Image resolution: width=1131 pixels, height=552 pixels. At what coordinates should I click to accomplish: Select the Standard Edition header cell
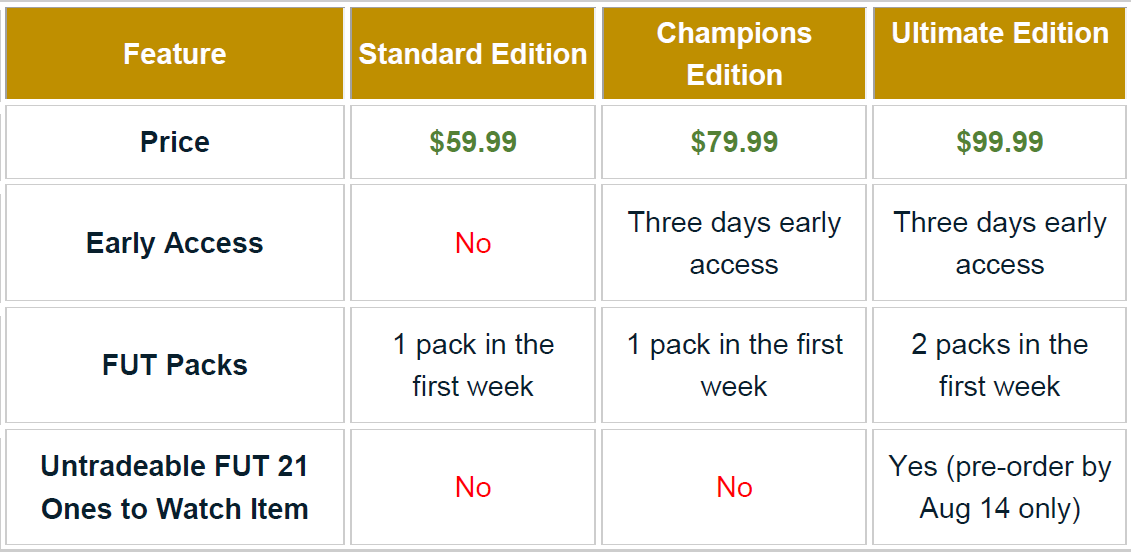pyautogui.click(x=473, y=54)
